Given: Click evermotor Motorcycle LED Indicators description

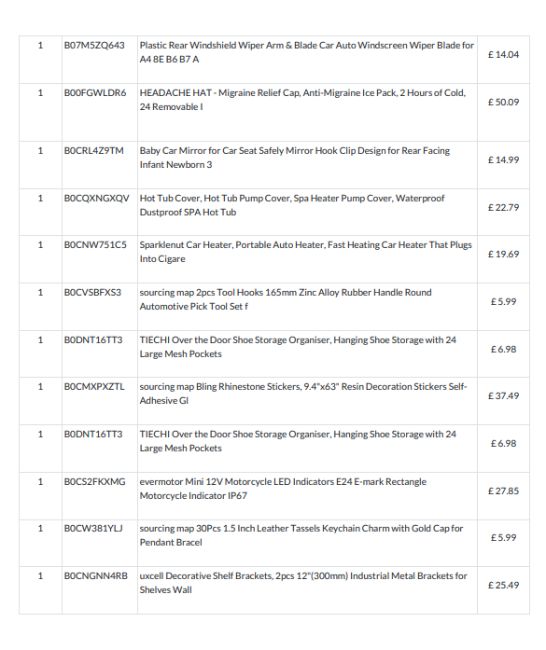Looking at the screenshot, I should click(x=283, y=489).
